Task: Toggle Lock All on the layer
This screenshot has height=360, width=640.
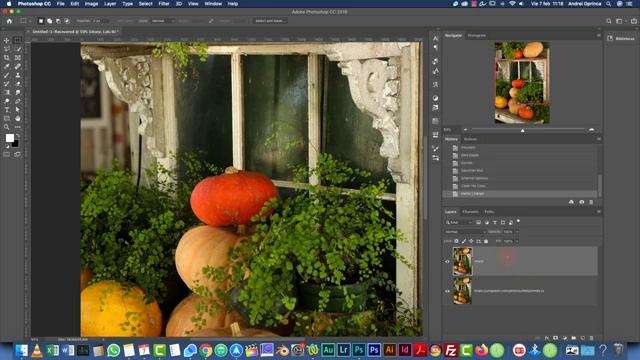Action: 486,241
